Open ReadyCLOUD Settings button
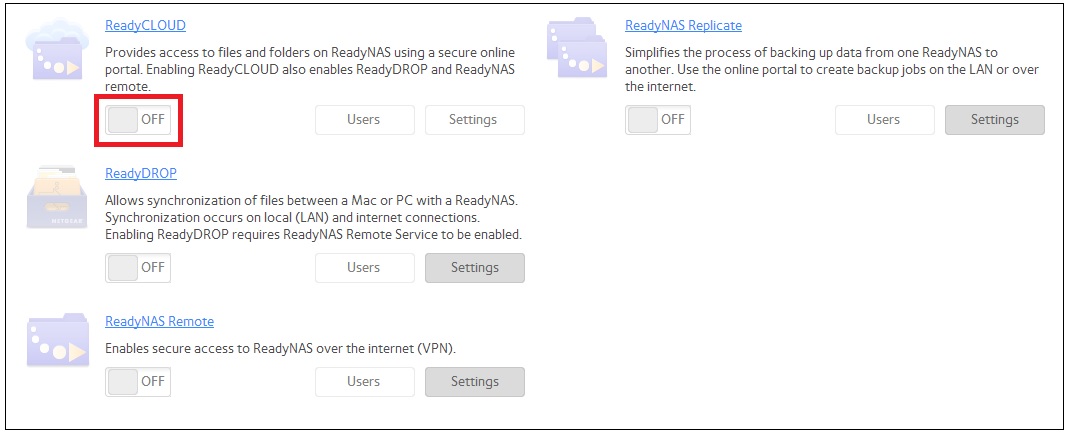The width and height of the screenshot is (1069, 433). (x=474, y=120)
